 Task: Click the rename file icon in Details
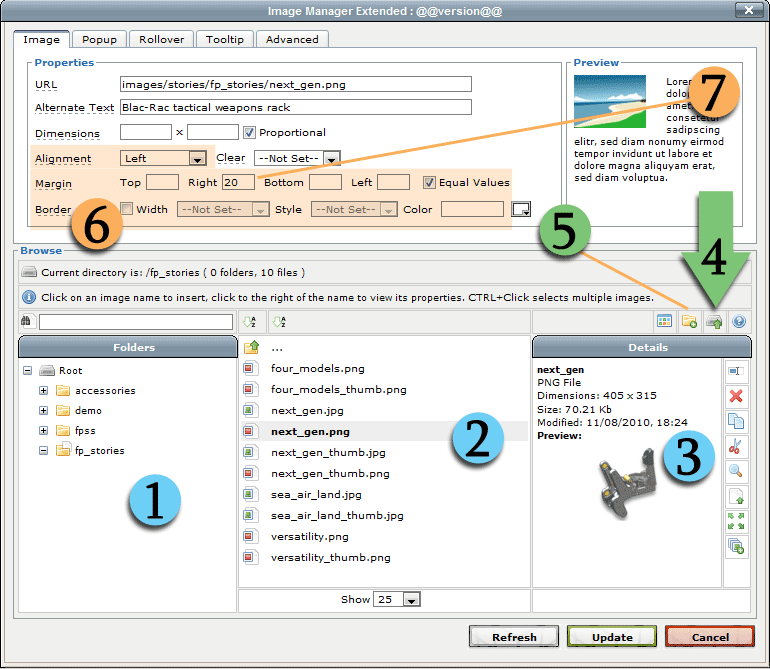tap(736, 371)
